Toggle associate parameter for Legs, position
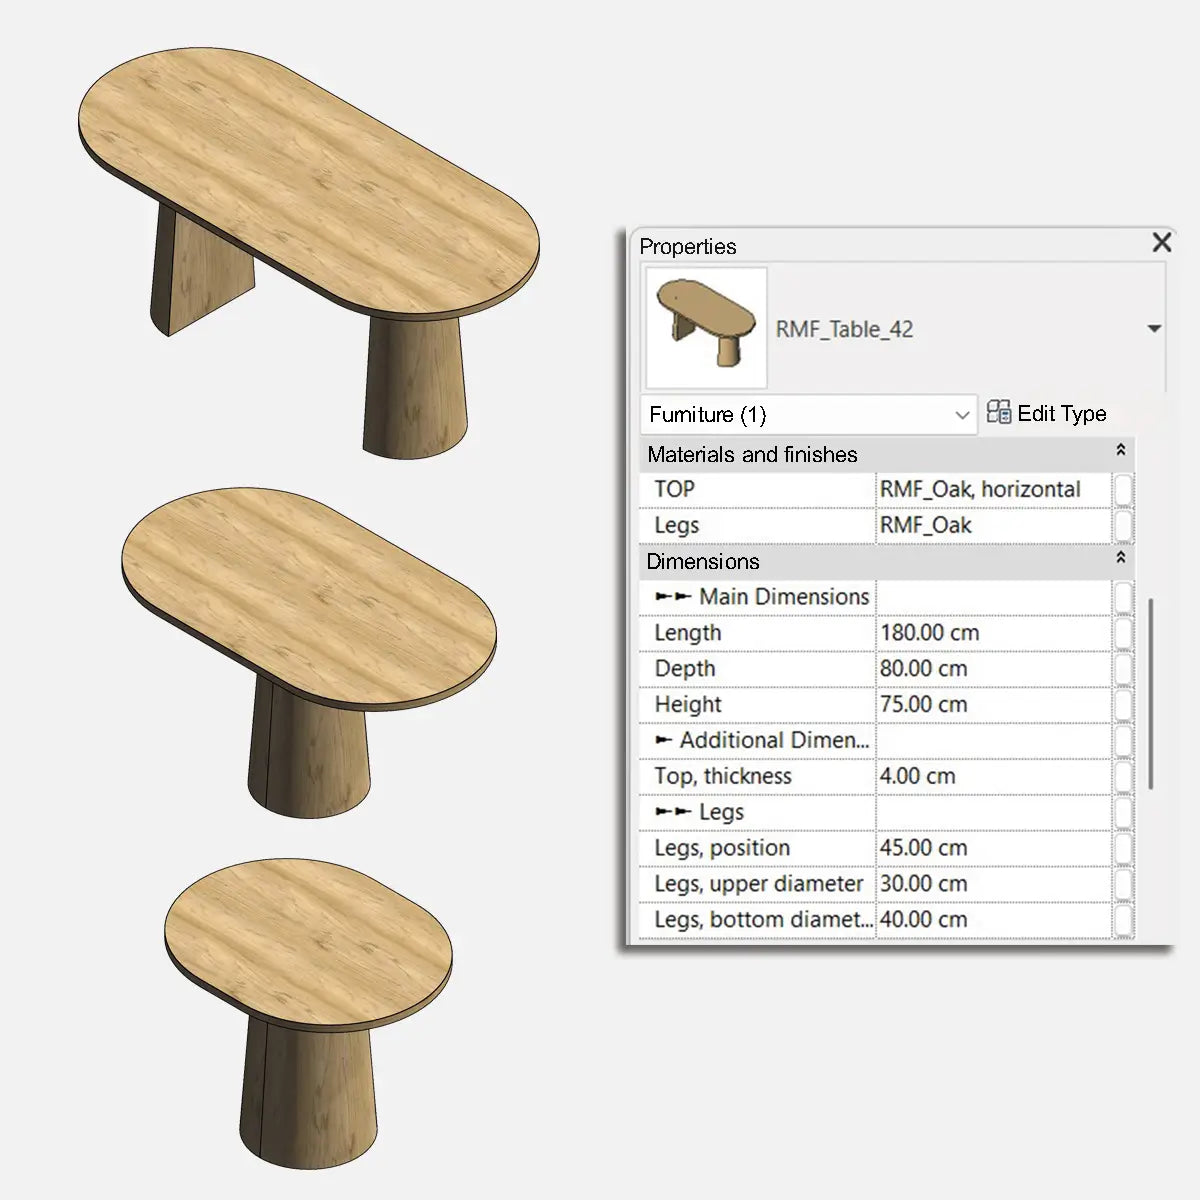Image resolution: width=1200 pixels, height=1200 pixels. (1121, 847)
